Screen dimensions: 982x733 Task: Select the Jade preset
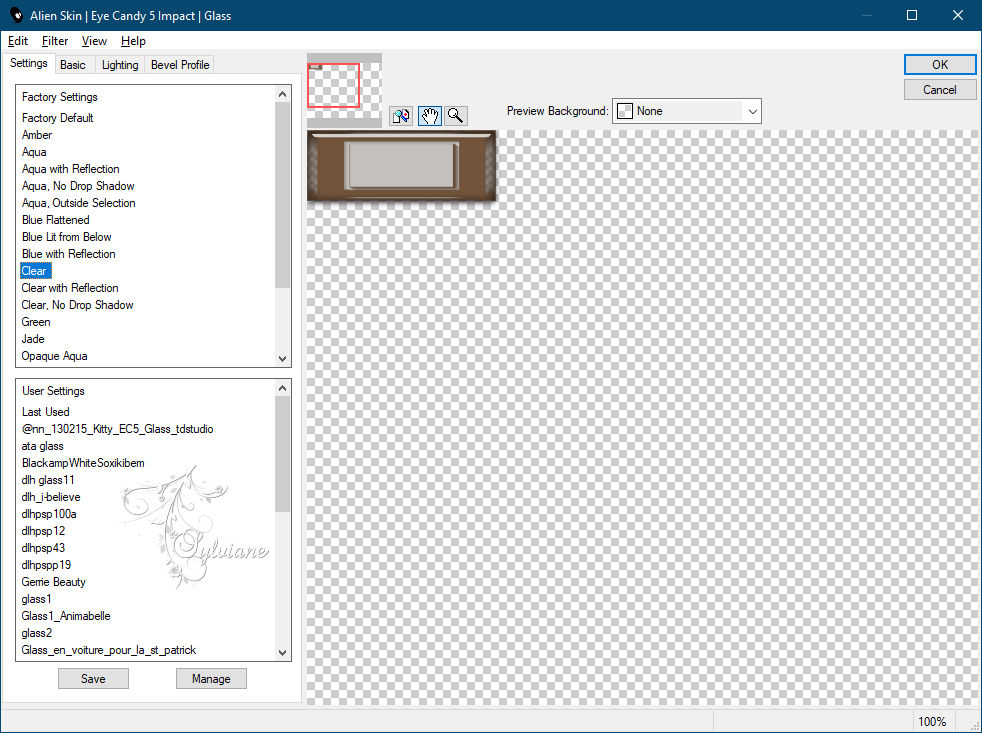[33, 338]
